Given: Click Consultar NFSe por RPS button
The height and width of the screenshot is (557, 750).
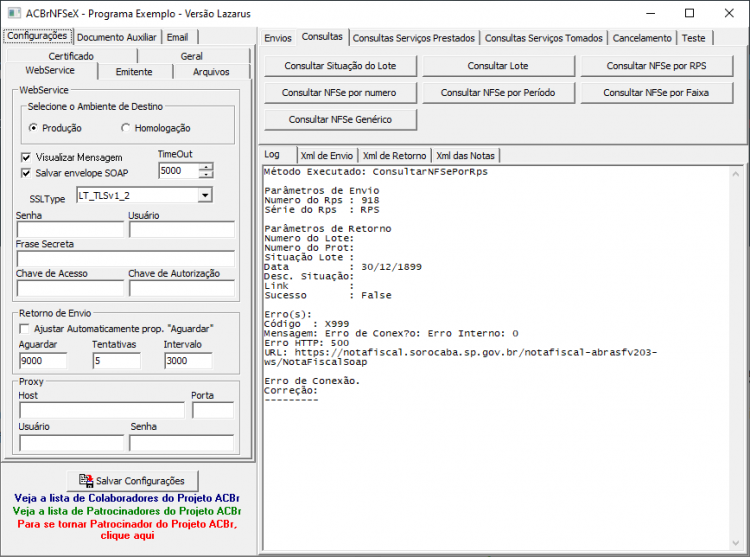Looking at the screenshot, I should pyautogui.click(x=656, y=66).
